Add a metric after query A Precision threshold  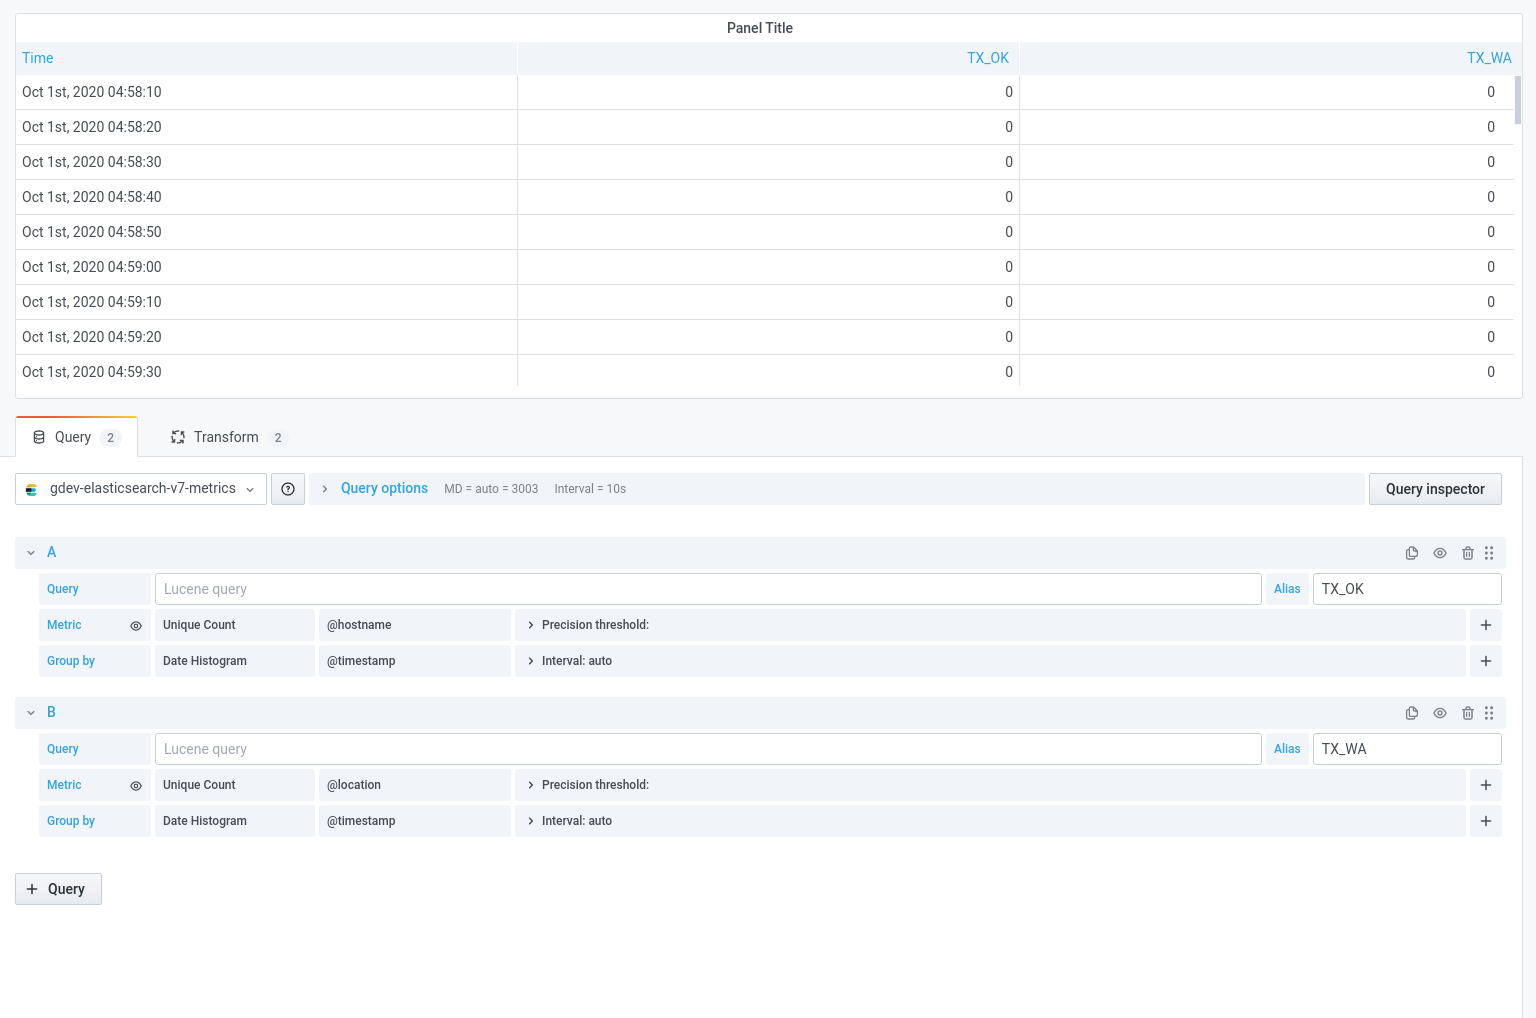click(x=1486, y=625)
